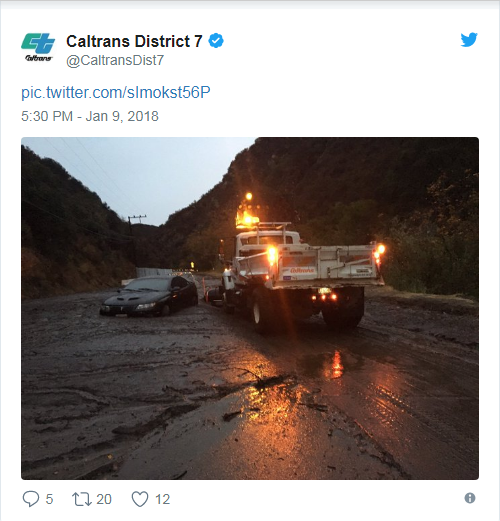Click the Caltrans wordmark beneath the logo
Image resolution: width=500 pixels, height=521 pixels.
(x=38, y=58)
